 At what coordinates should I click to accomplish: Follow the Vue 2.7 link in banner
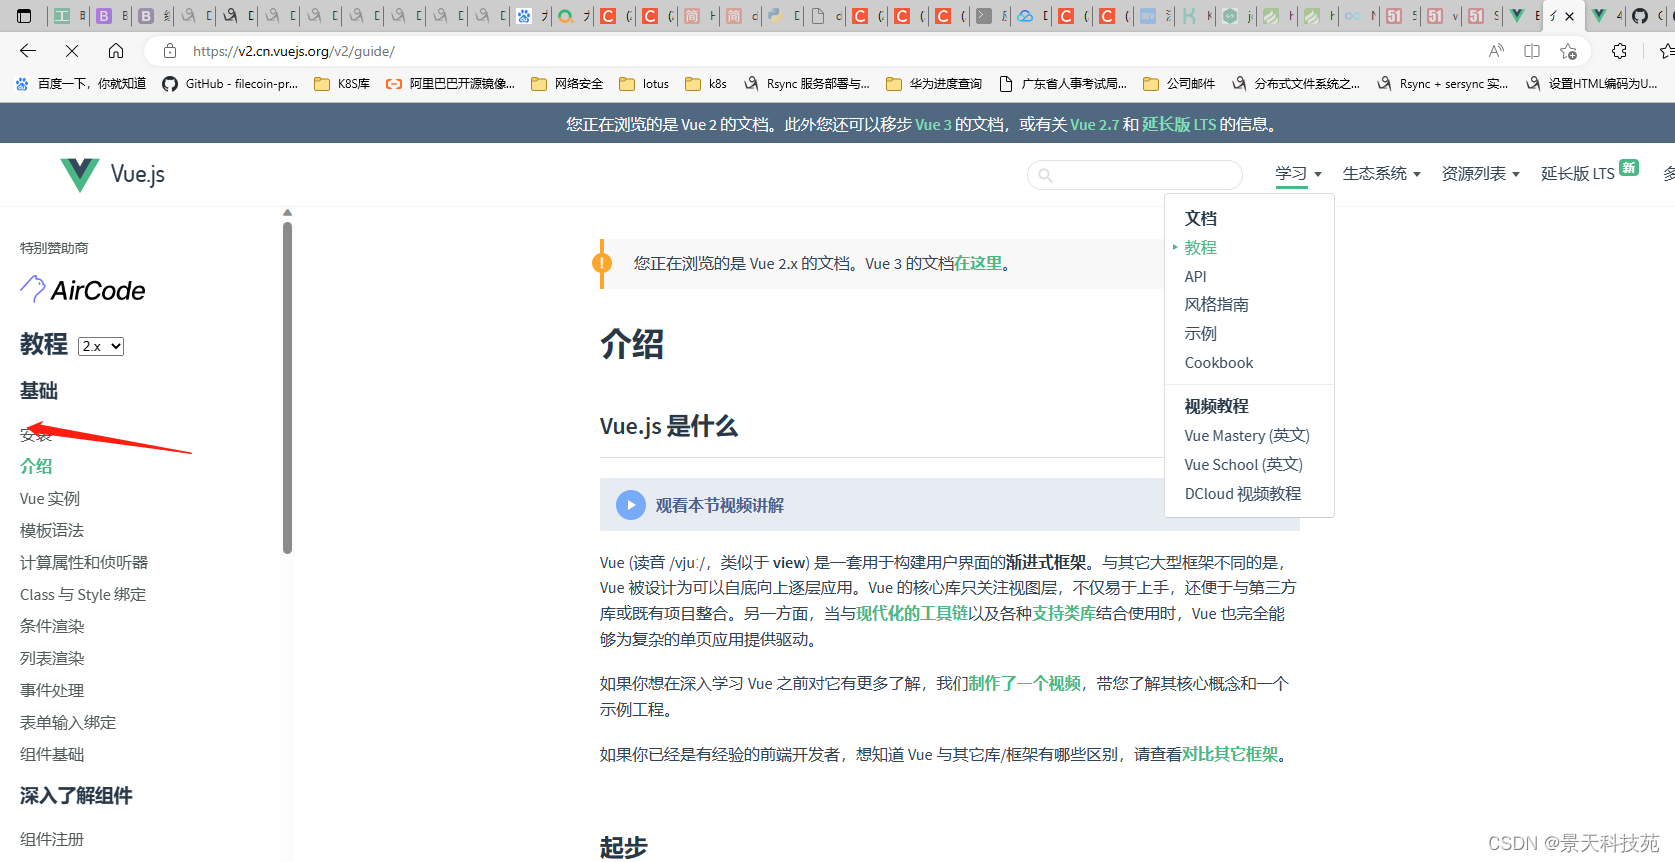point(1094,124)
